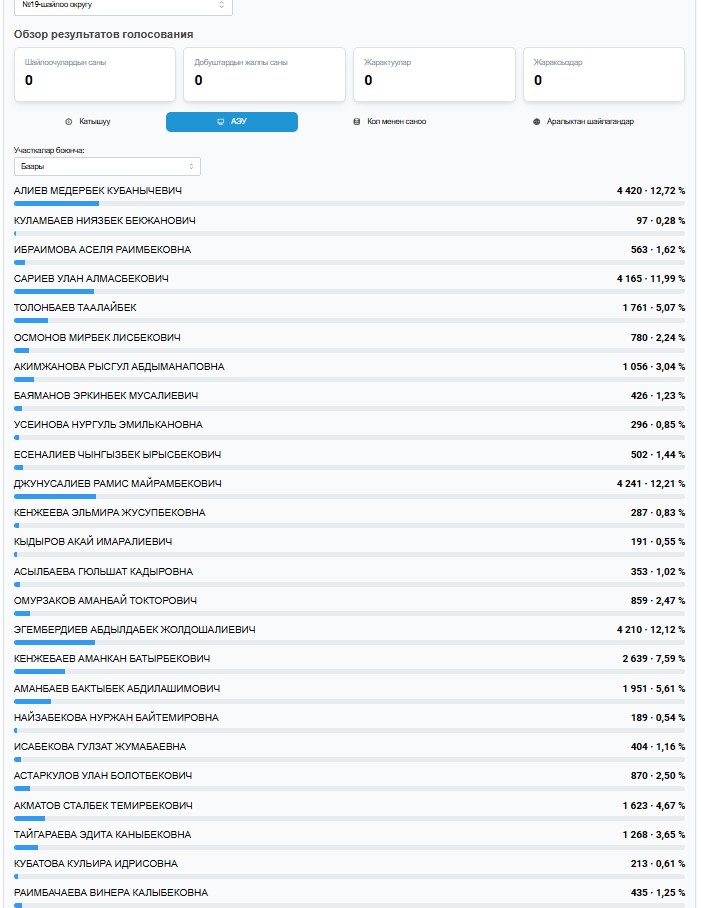Click the clock icon beside Катышуу
Image resolution: width=701 pixels, height=908 pixels.
pos(69,122)
